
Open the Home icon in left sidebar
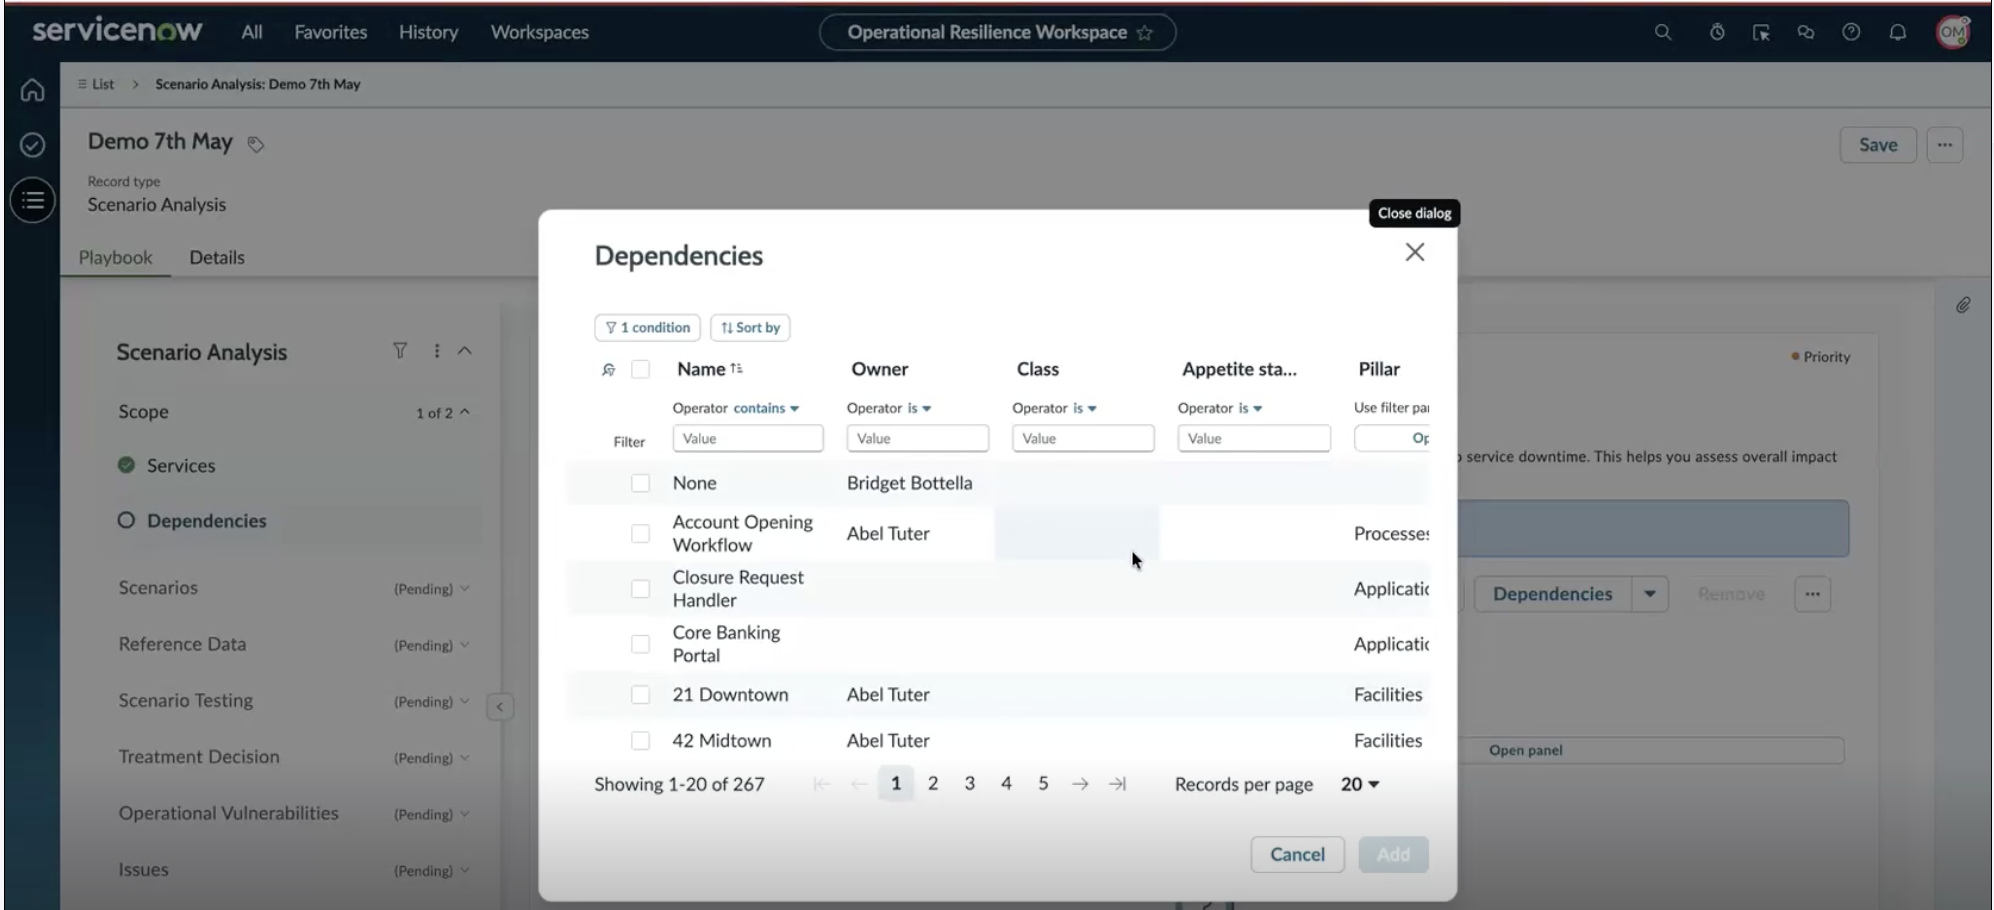(32, 91)
